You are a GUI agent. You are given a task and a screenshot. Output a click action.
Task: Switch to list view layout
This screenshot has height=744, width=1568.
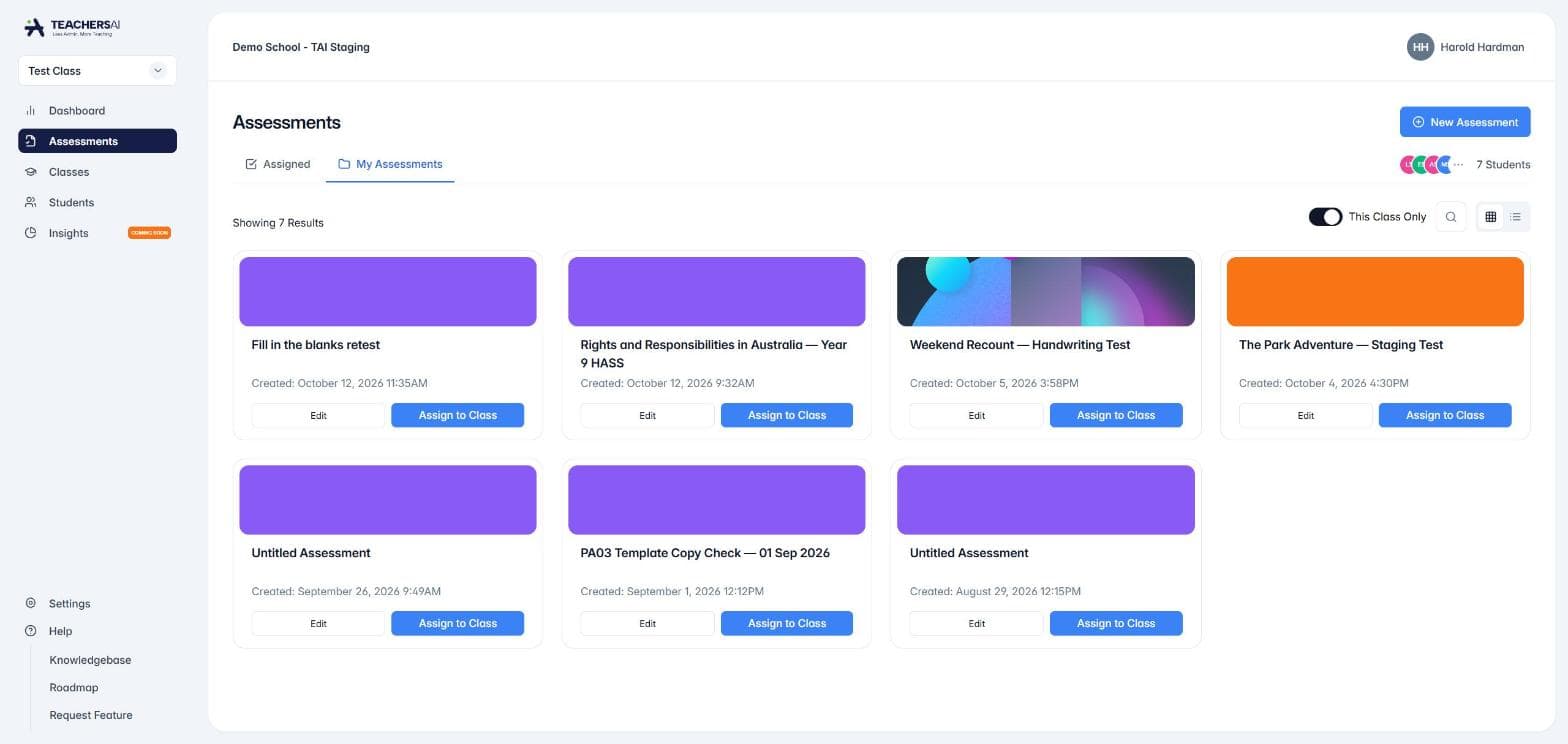[x=1516, y=217]
